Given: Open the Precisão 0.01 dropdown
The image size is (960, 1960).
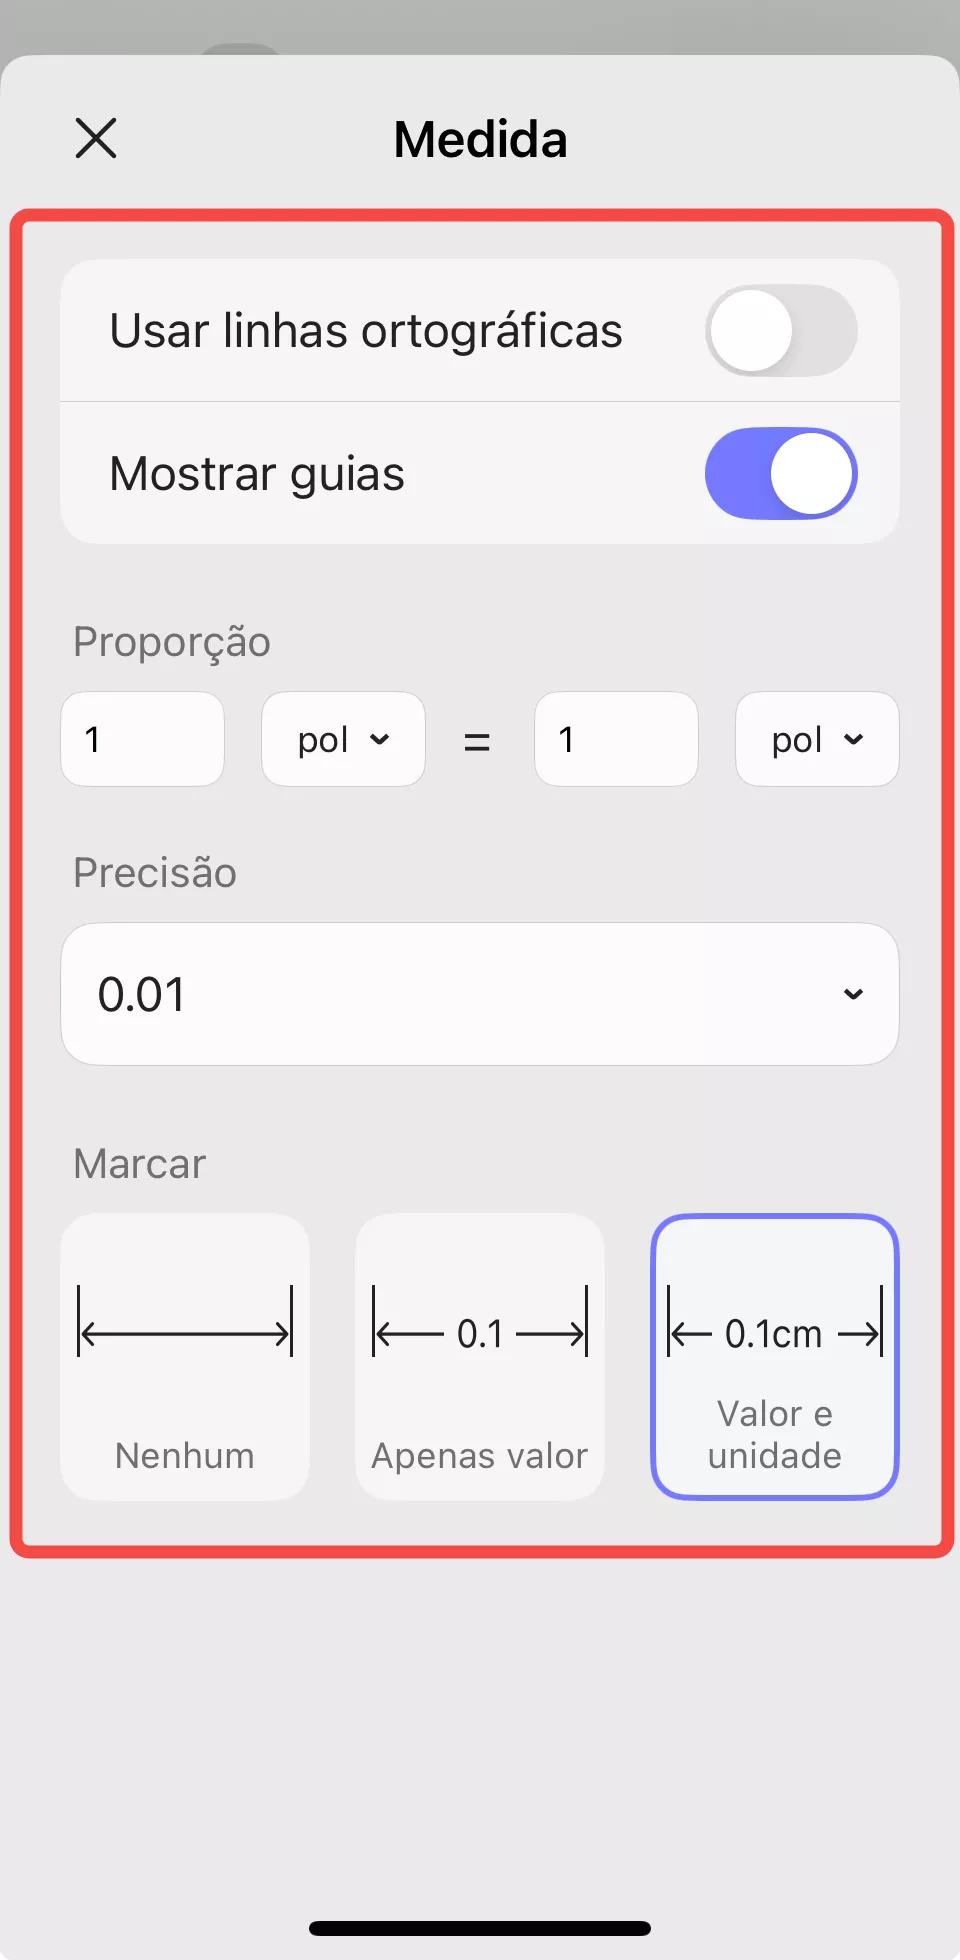Looking at the screenshot, I should tap(479, 993).
